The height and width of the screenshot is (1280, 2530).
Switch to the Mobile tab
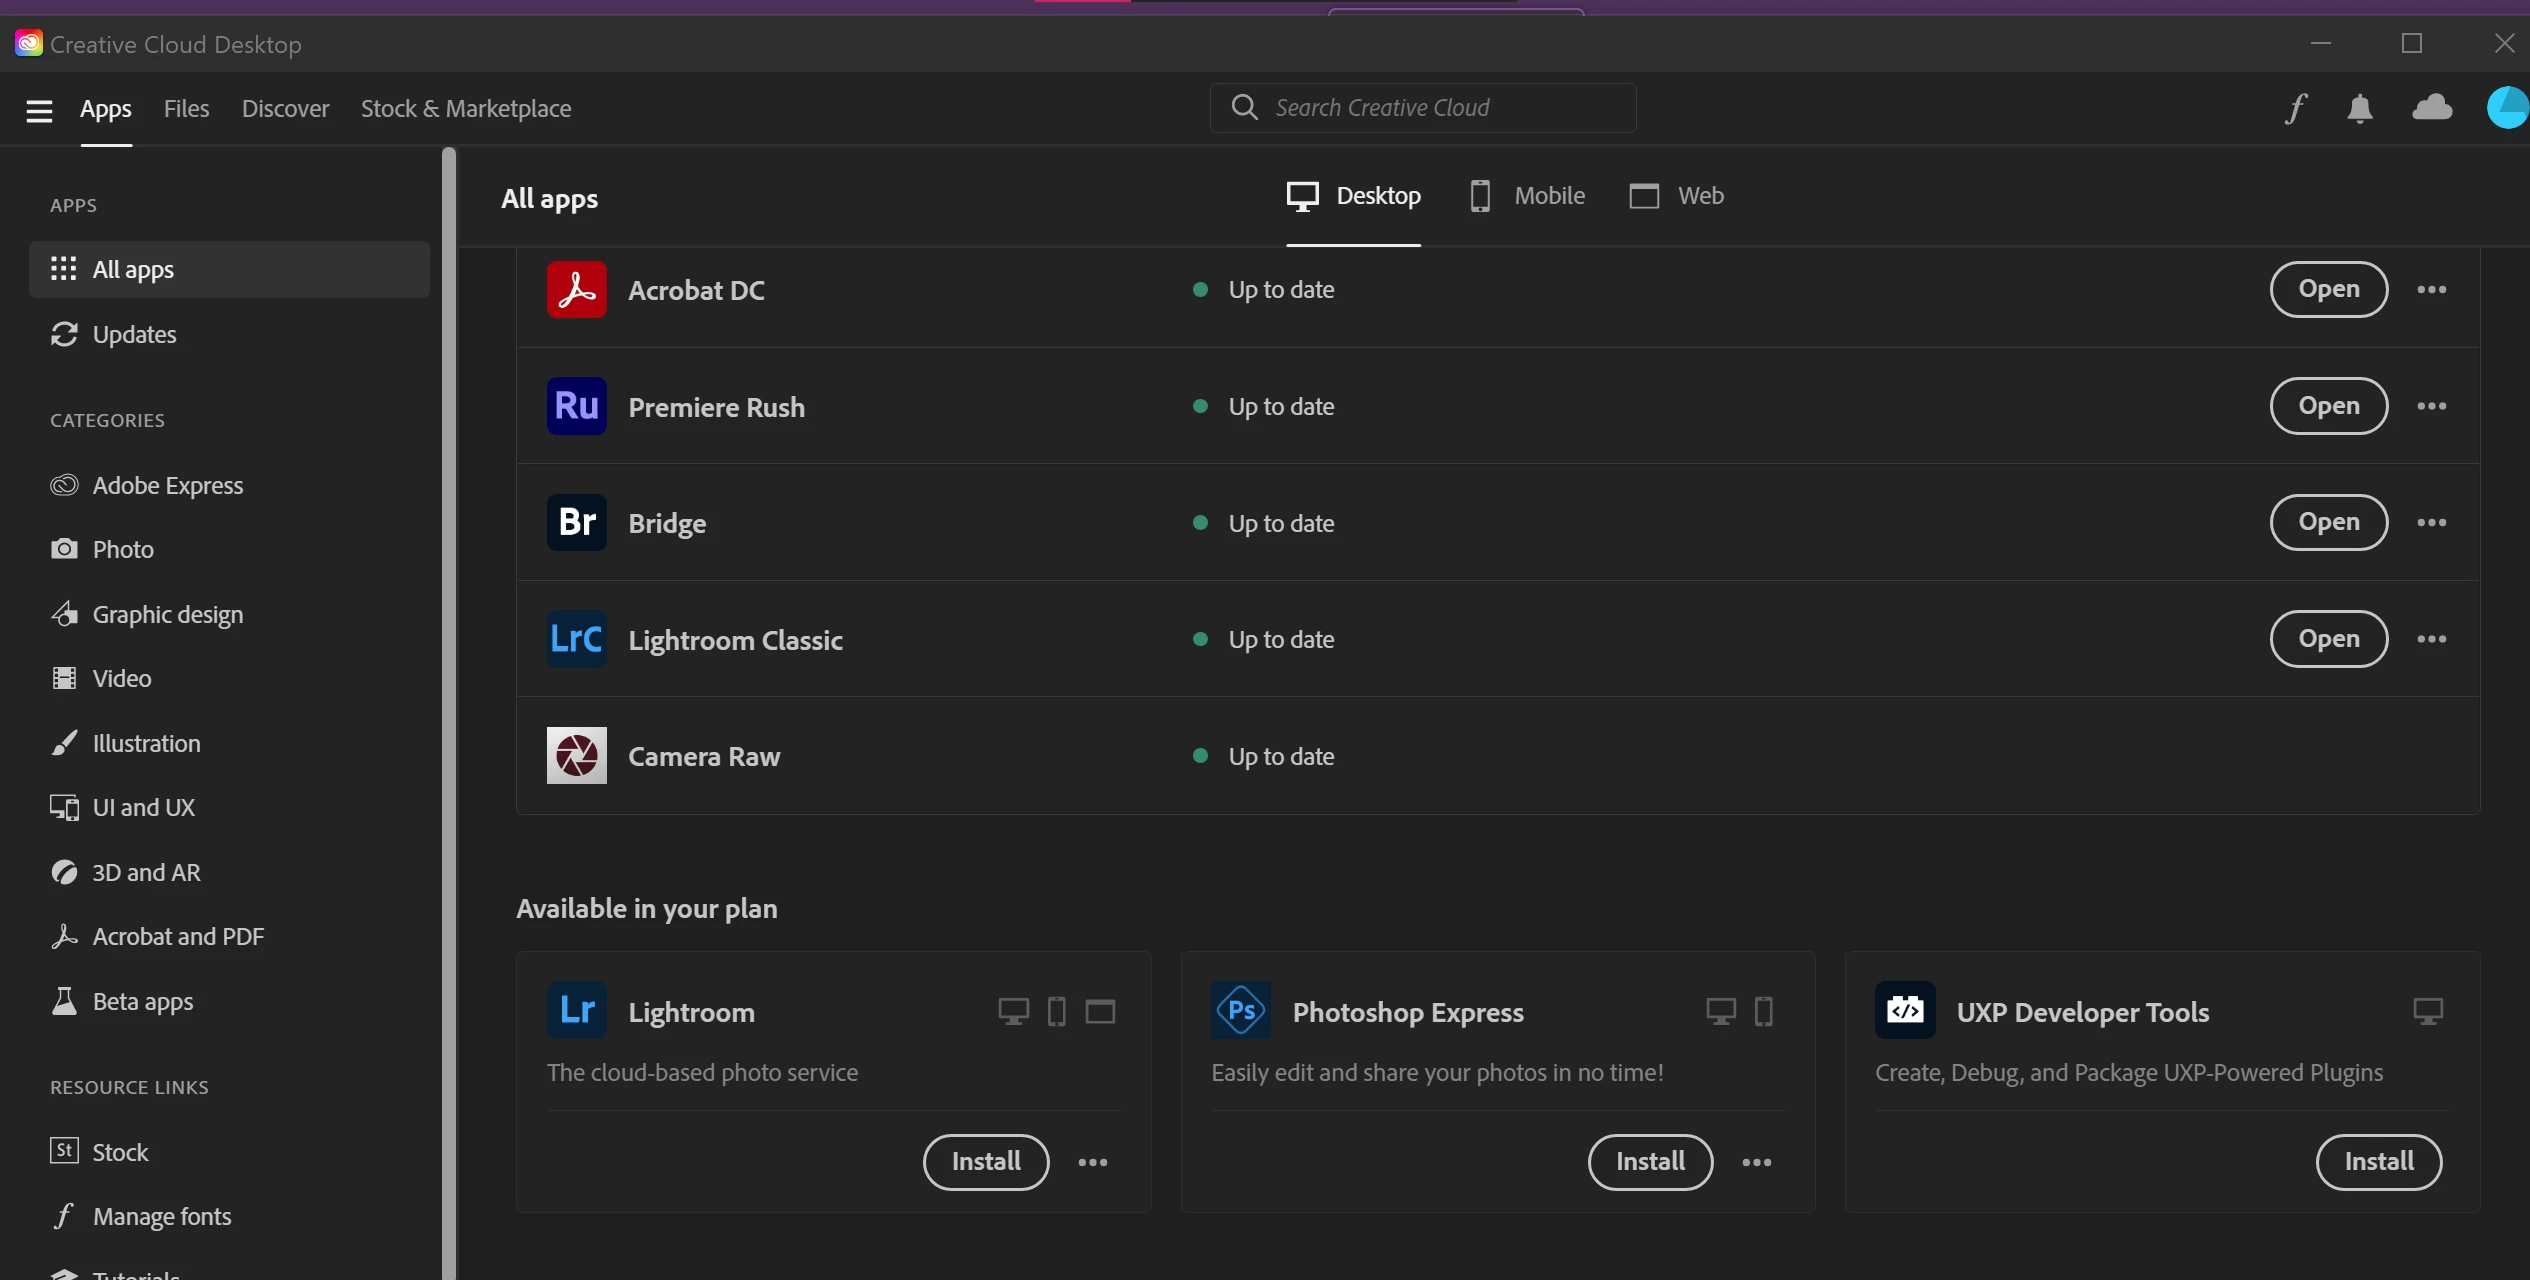click(x=1528, y=196)
